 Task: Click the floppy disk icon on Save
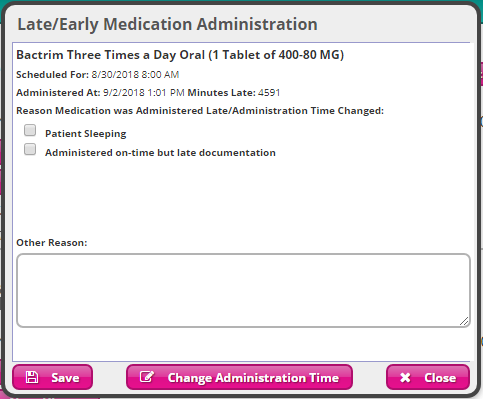pos(32,377)
